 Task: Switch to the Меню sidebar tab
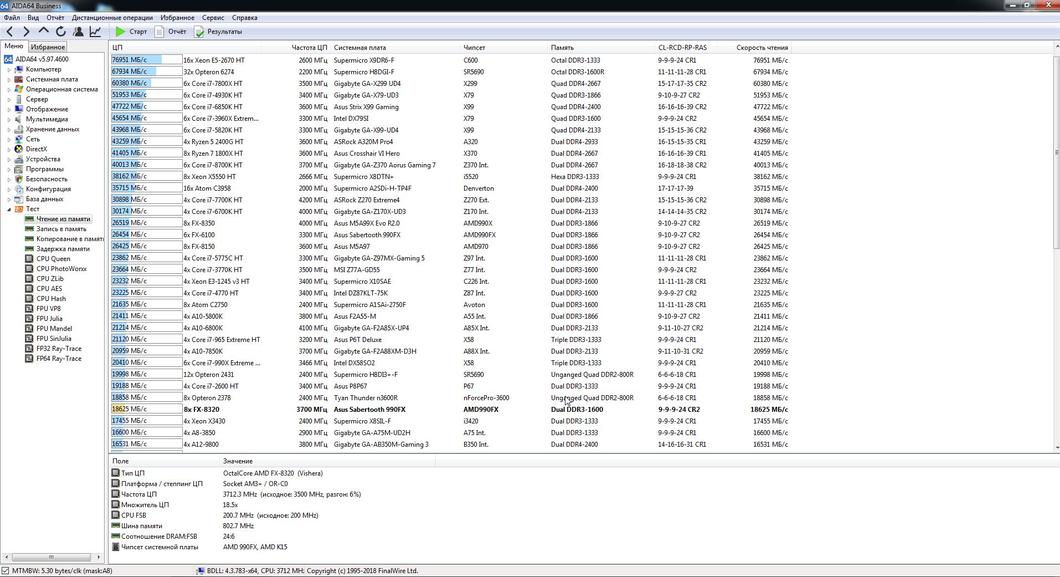point(14,46)
